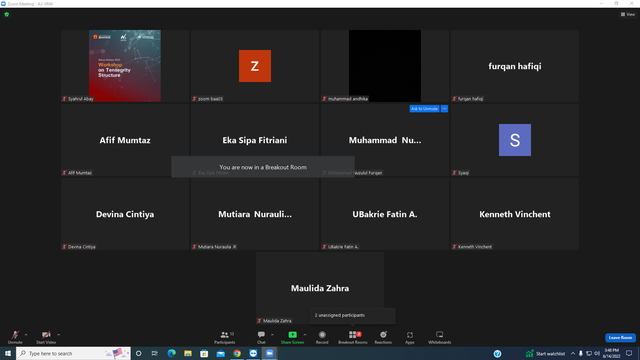Open Cortana circle icon on taskbar
The image size is (640, 360).
click(x=138, y=353)
